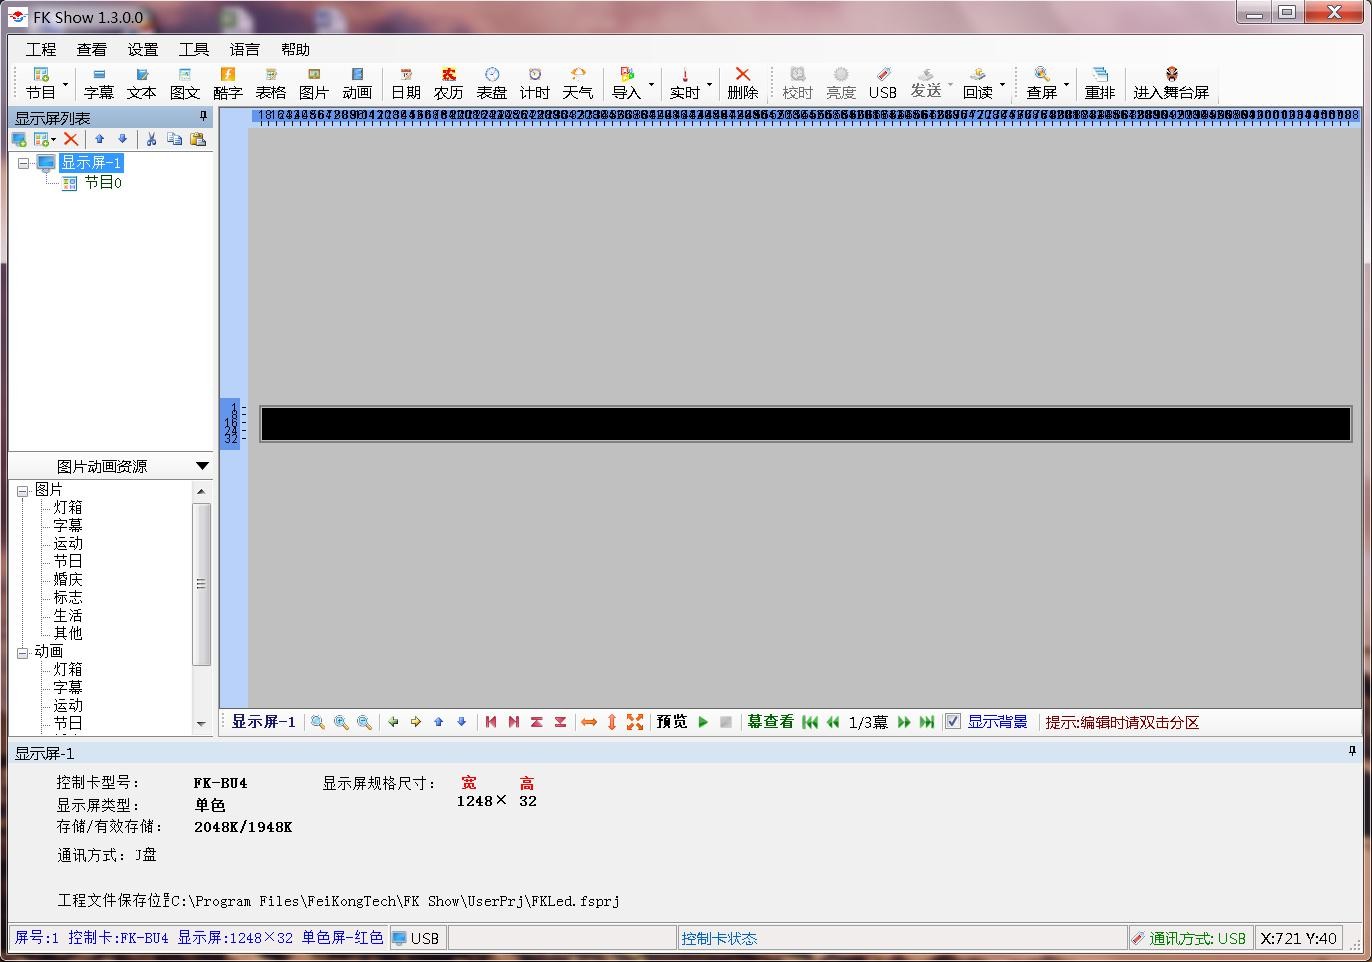Image resolution: width=1372 pixels, height=962 pixels.
Task: Click the 幕查看 button
Action: tap(770, 722)
